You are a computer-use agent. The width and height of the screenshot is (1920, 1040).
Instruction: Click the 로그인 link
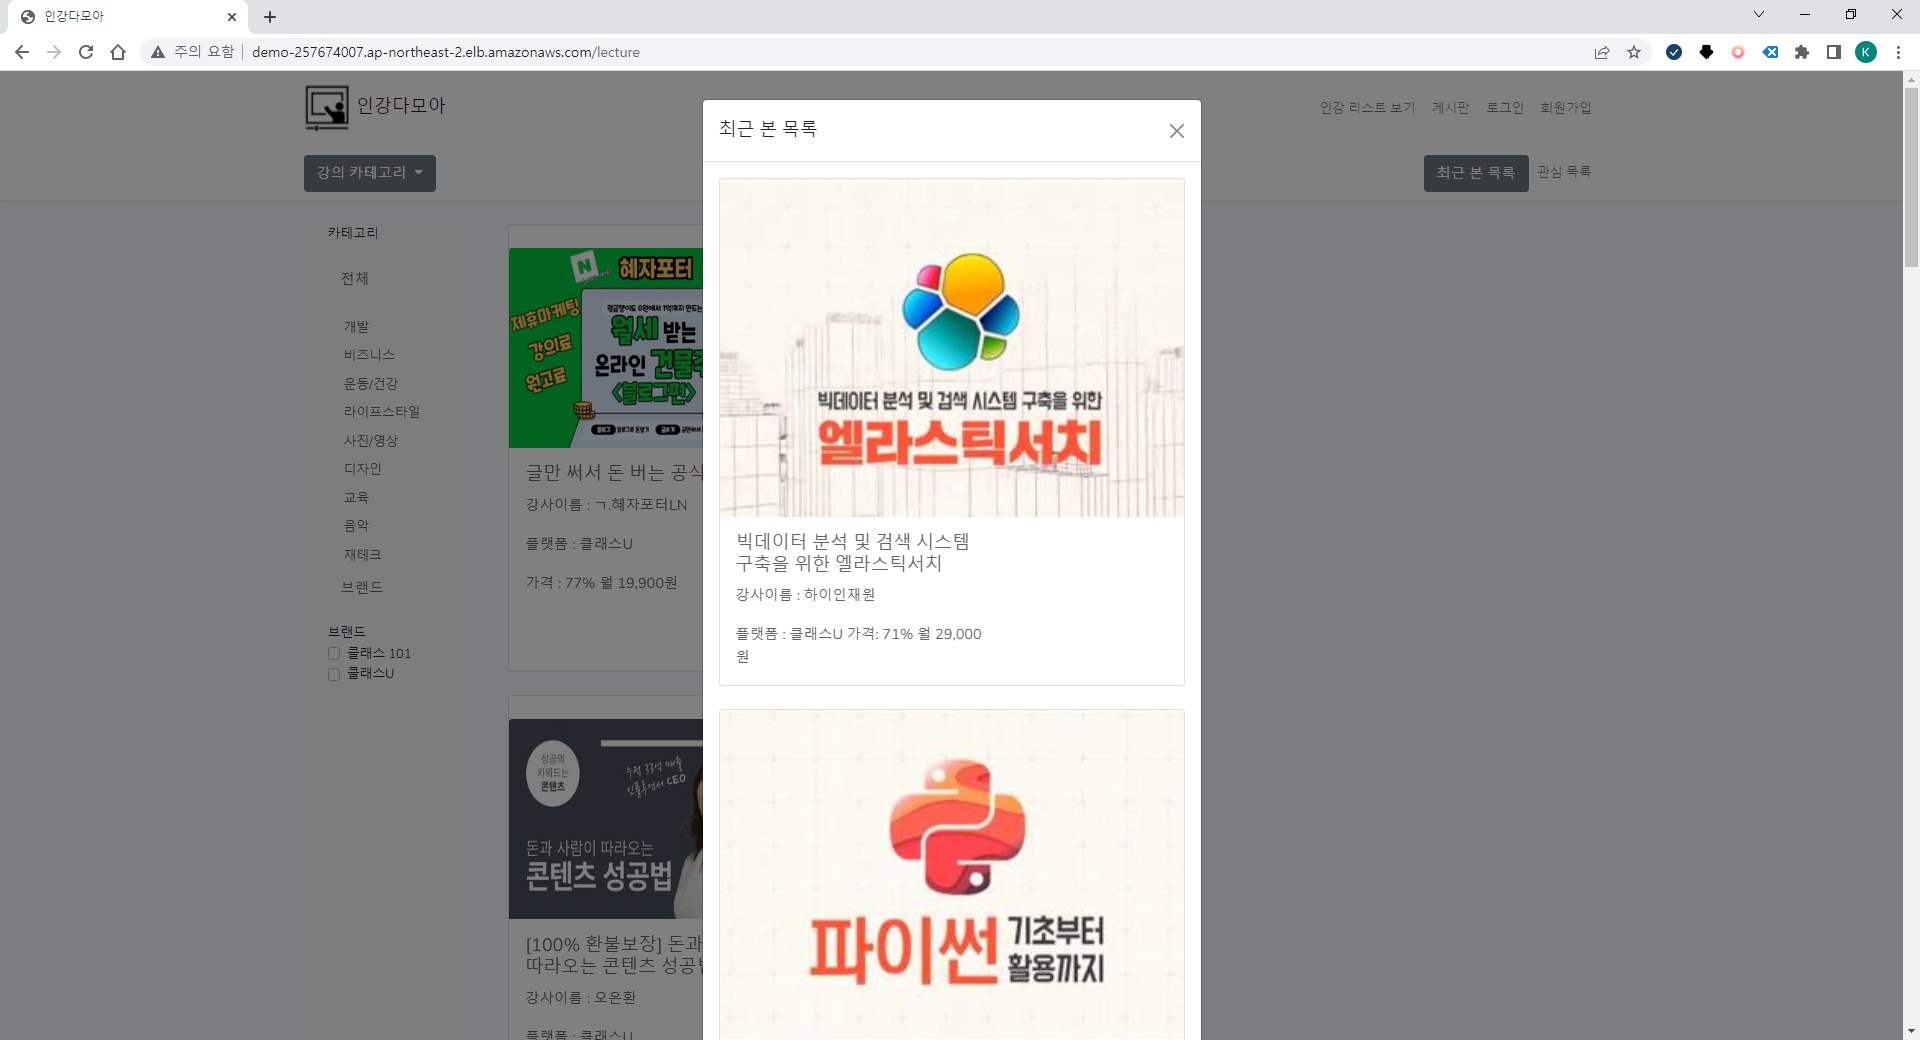tap(1504, 107)
